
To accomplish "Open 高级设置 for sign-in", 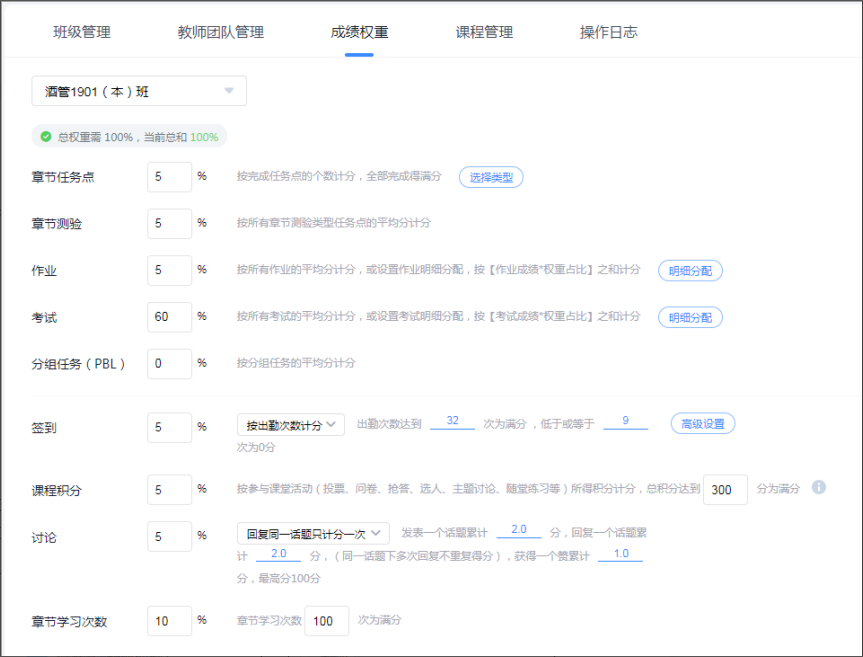I will point(703,424).
